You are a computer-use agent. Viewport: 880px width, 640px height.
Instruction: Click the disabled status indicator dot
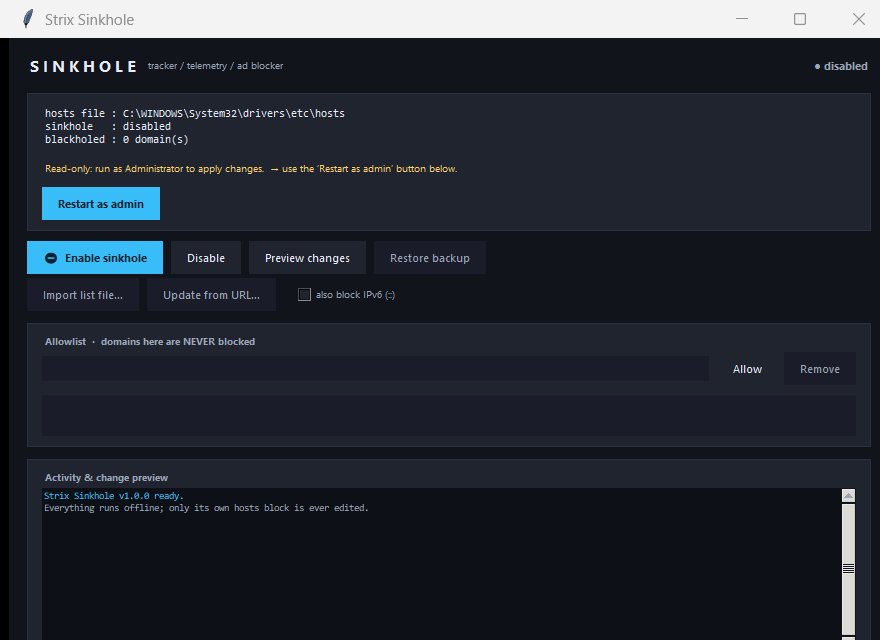point(817,66)
